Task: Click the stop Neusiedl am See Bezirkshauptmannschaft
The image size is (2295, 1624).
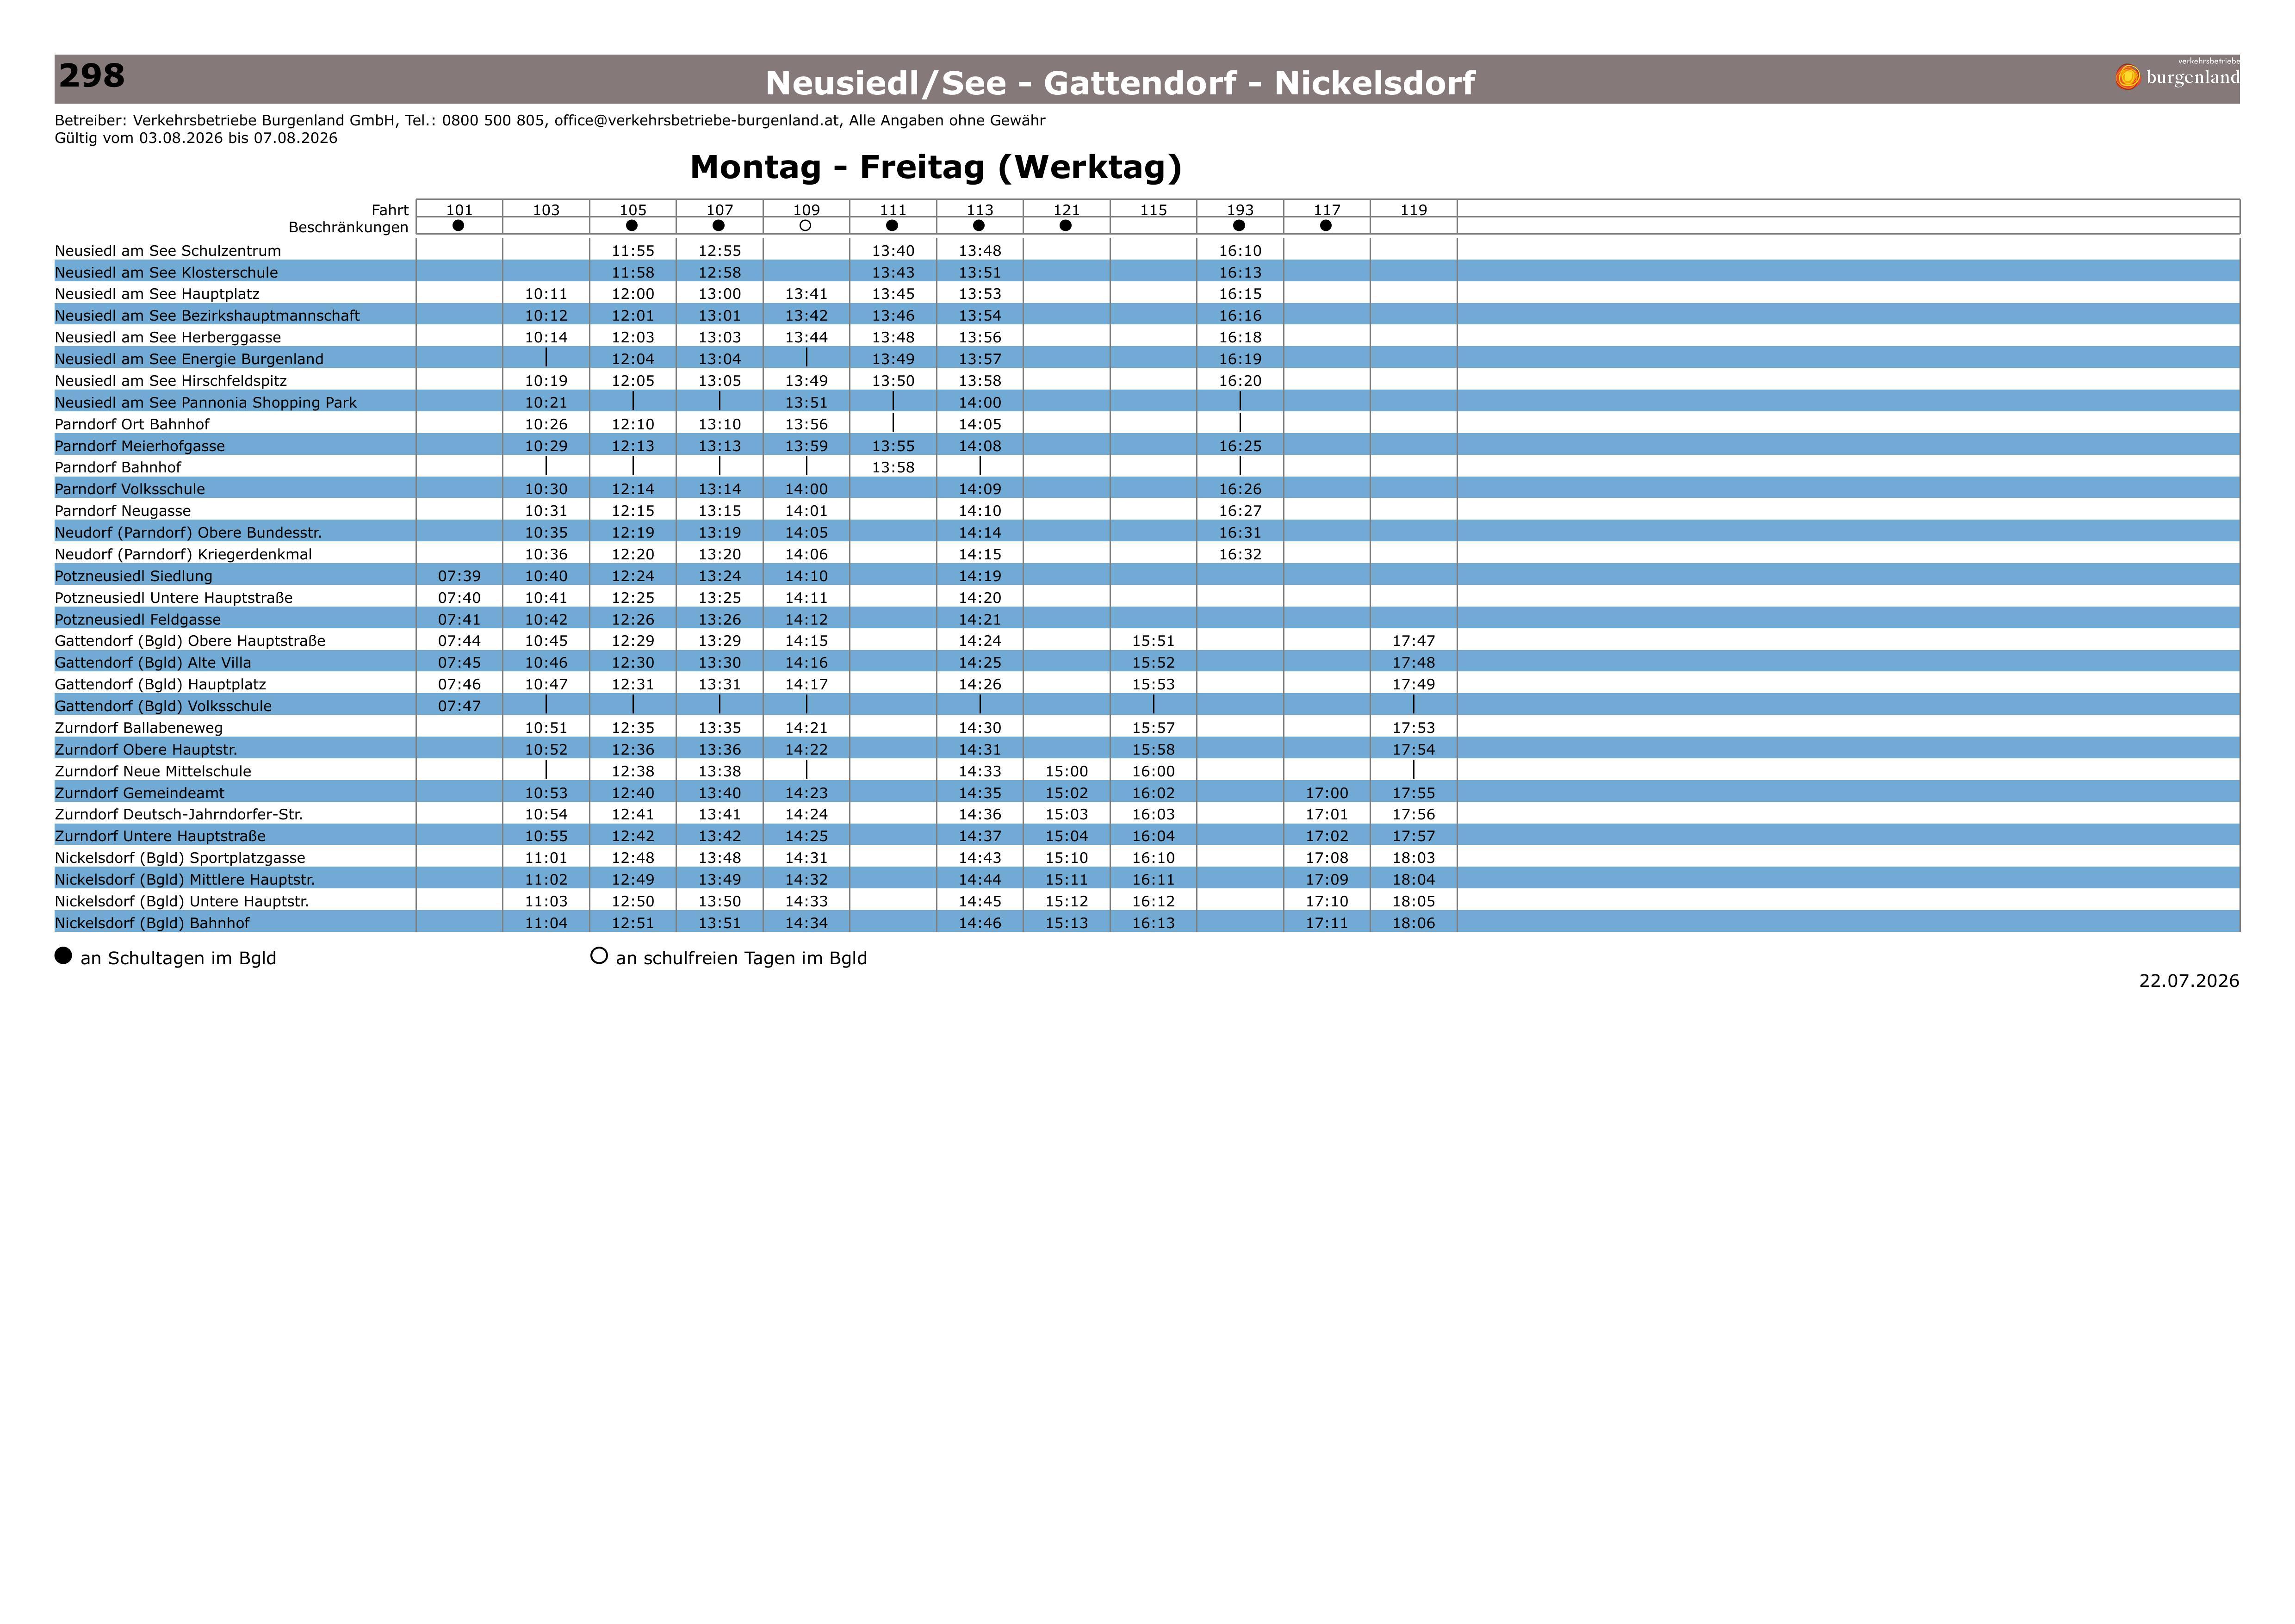Action: click(x=207, y=316)
